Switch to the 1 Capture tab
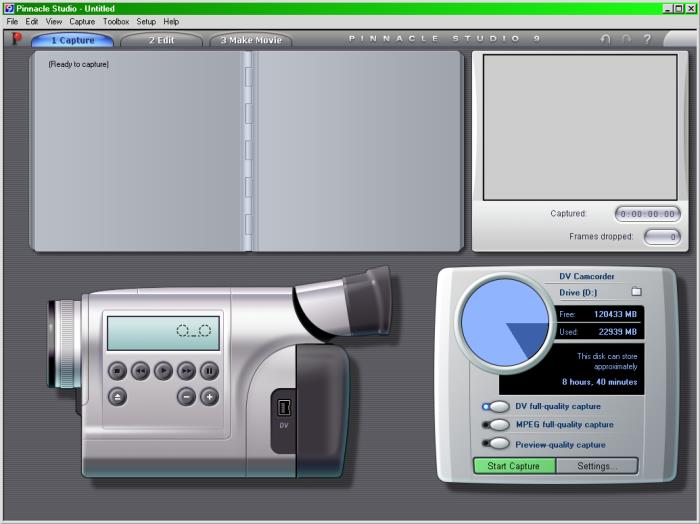Image resolution: width=700 pixels, height=524 pixels. pos(72,40)
